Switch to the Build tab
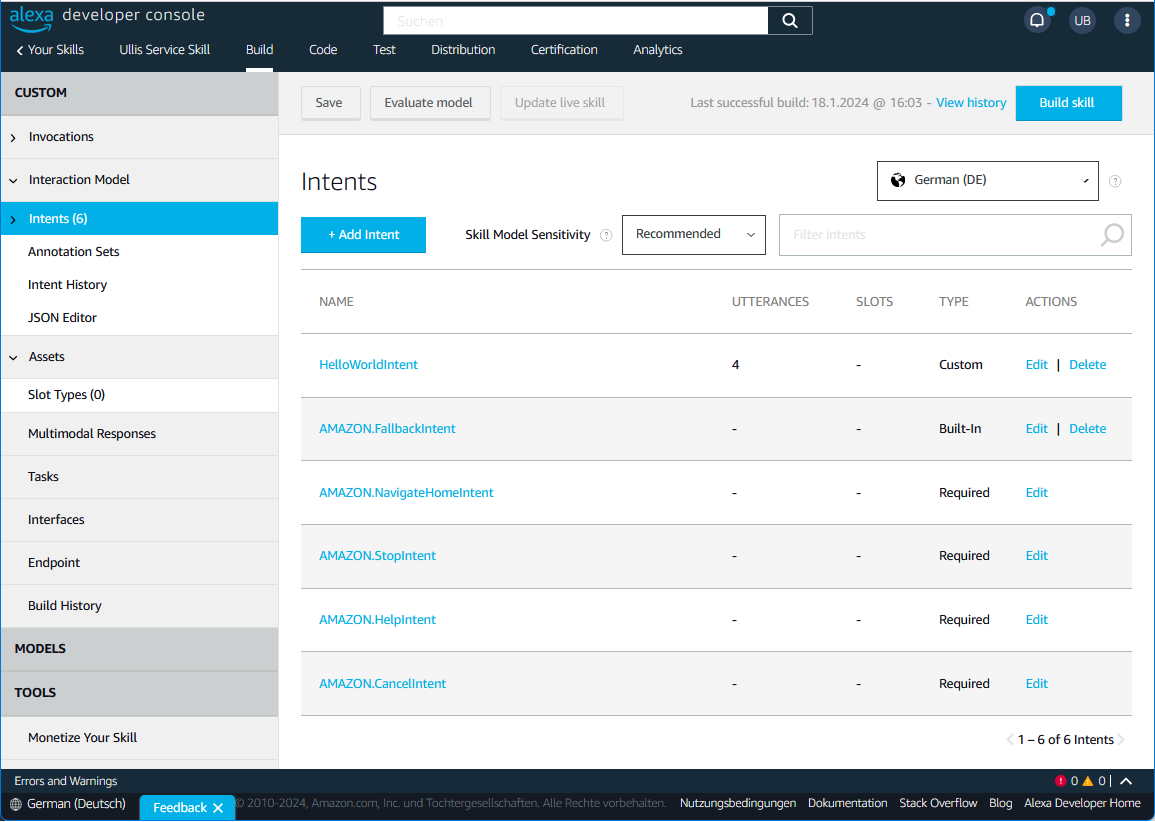The height and width of the screenshot is (822, 1155). click(x=259, y=49)
